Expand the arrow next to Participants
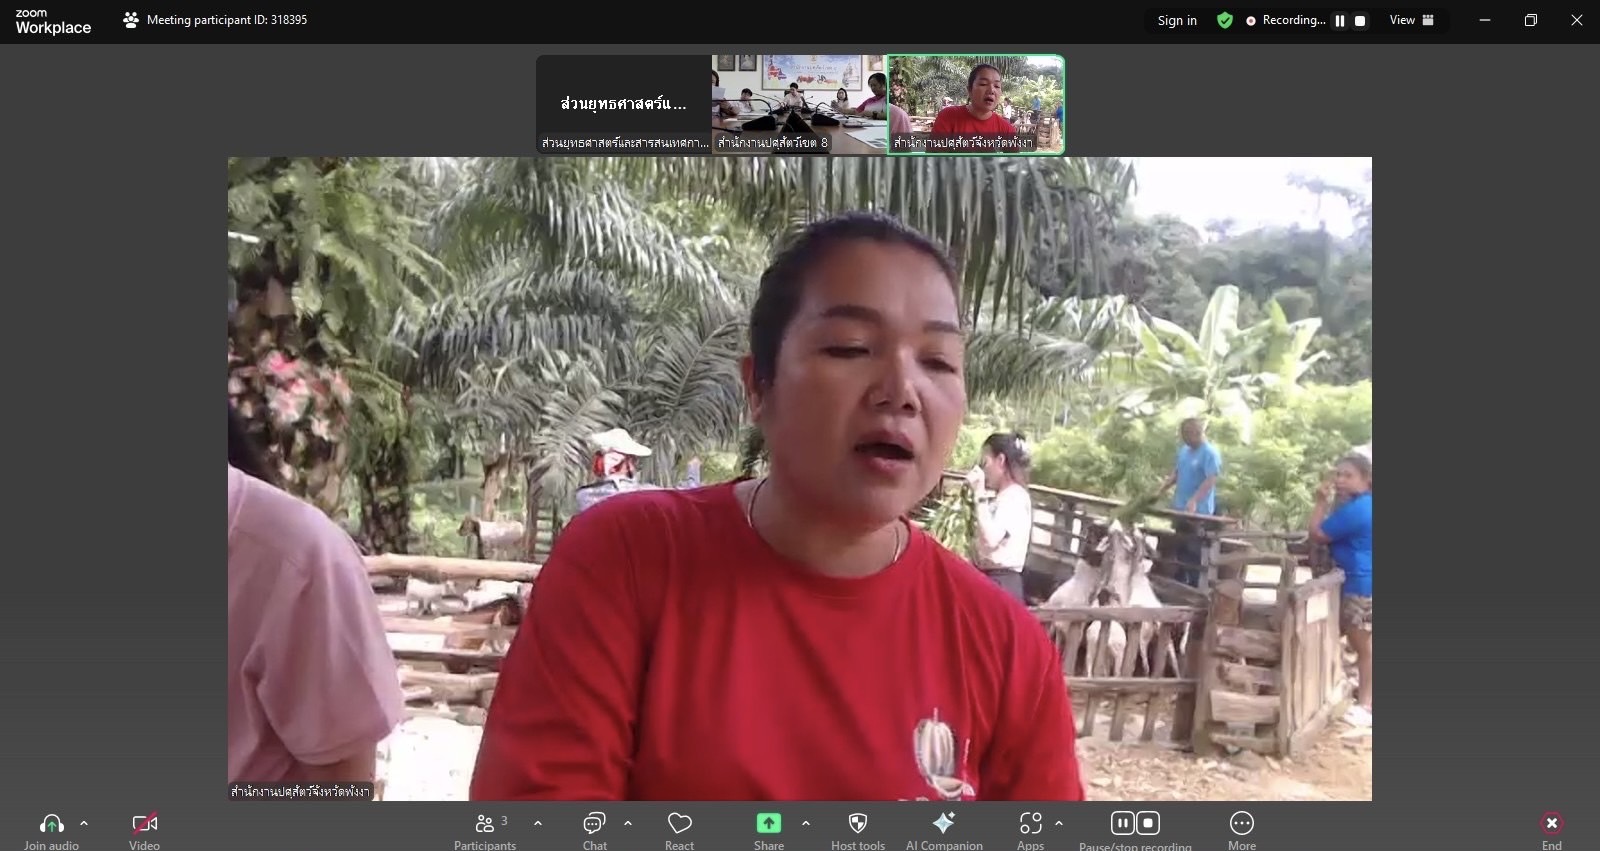This screenshot has width=1600, height=851. 538,824
